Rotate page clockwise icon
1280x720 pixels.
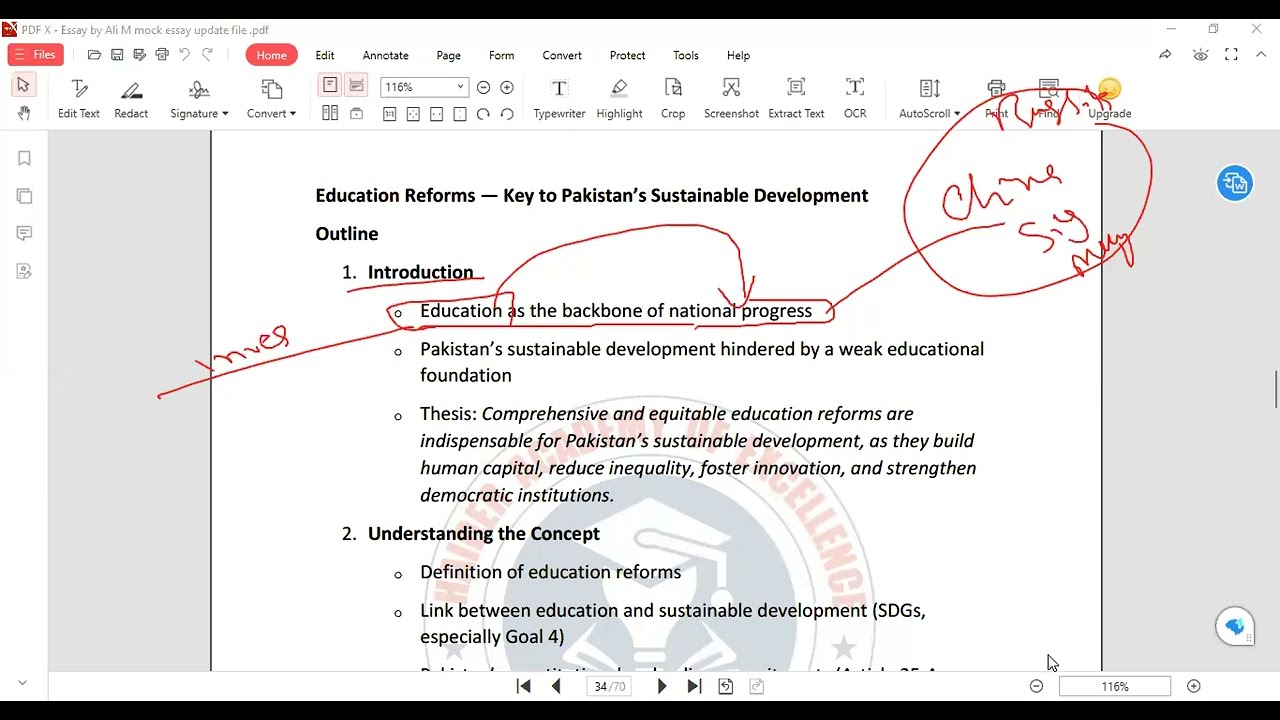pyautogui.click(x=483, y=114)
